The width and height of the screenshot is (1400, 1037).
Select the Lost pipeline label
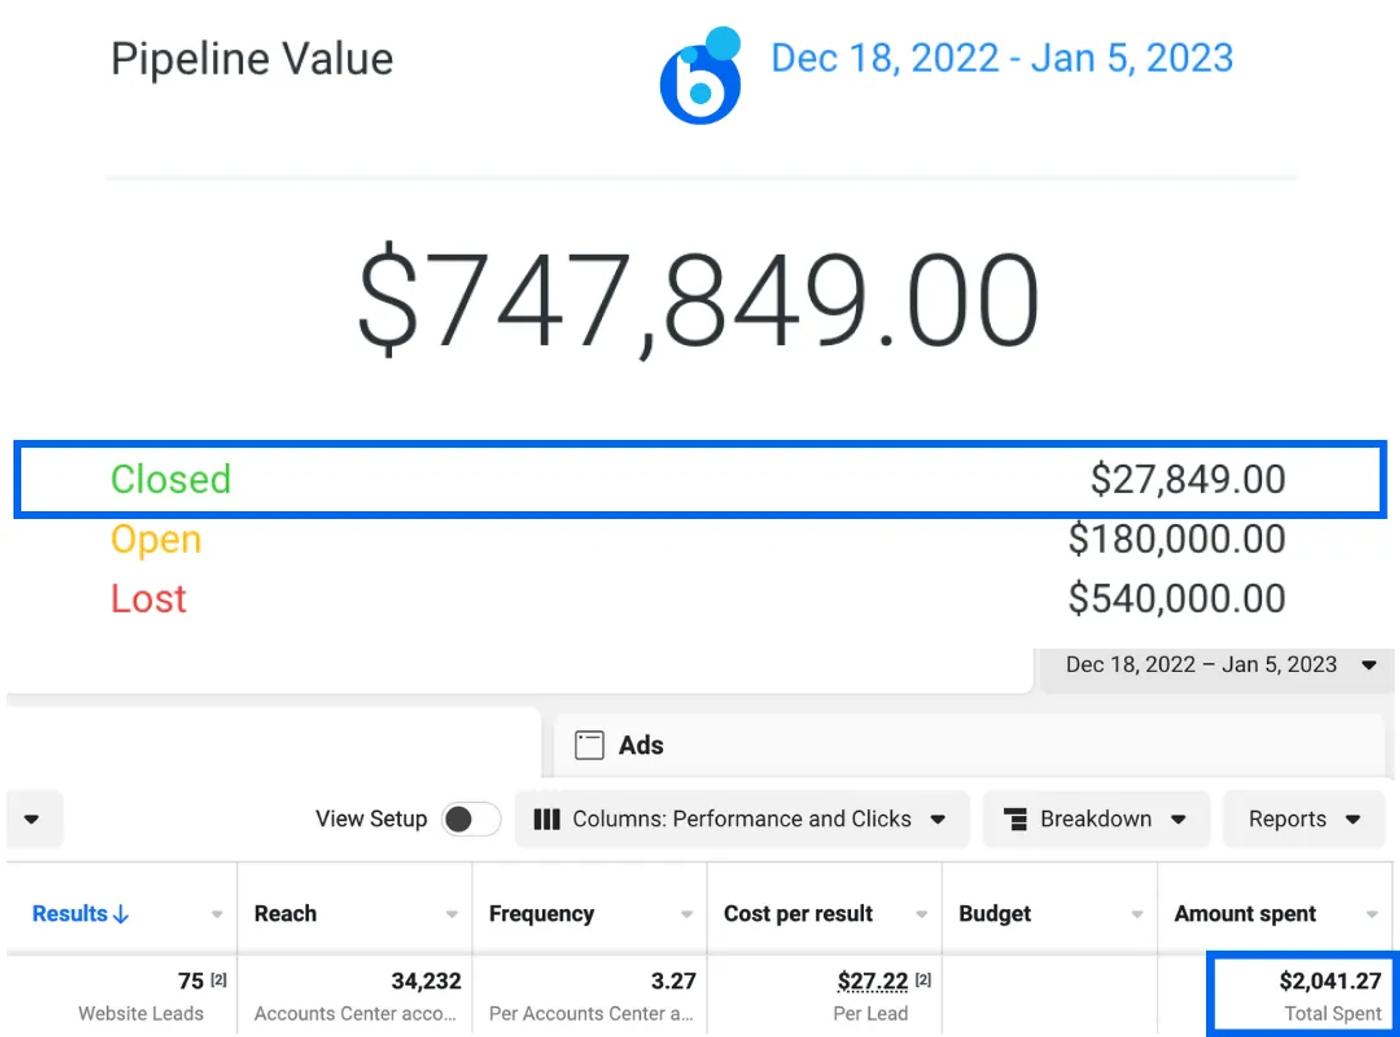pos(148,599)
